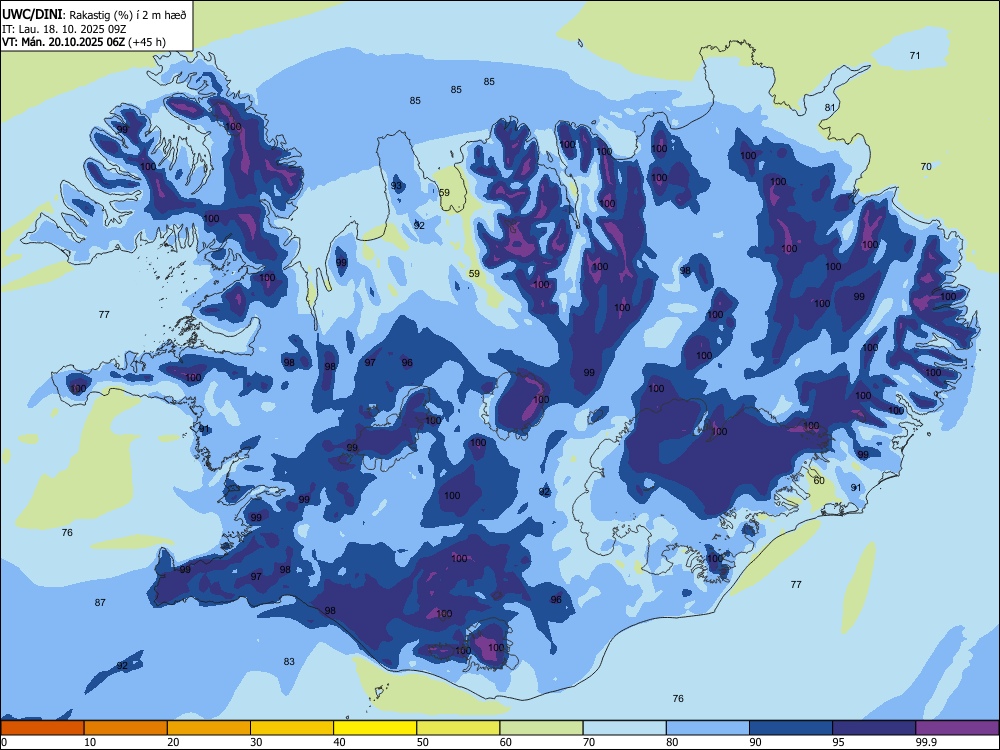
Task: Pick the navy 95–99.9 legend segment
Action: pyautogui.click(x=874, y=728)
